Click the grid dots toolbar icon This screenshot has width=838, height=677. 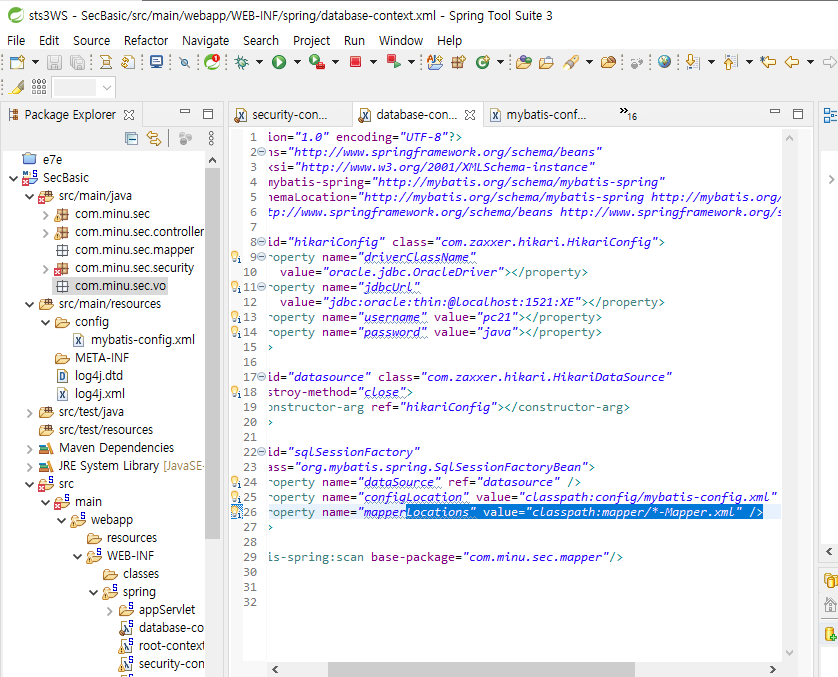click(x=39, y=87)
